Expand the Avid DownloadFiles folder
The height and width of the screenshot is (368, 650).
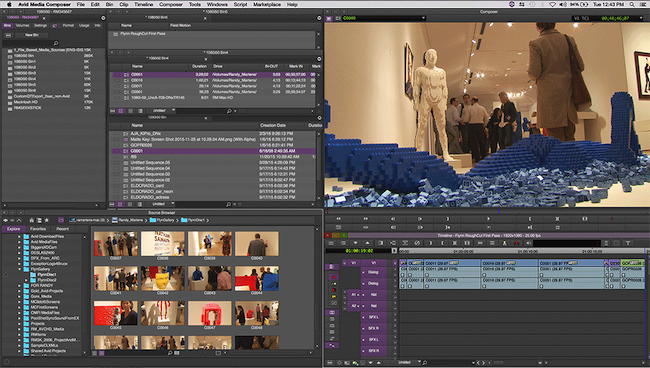pos(19,237)
